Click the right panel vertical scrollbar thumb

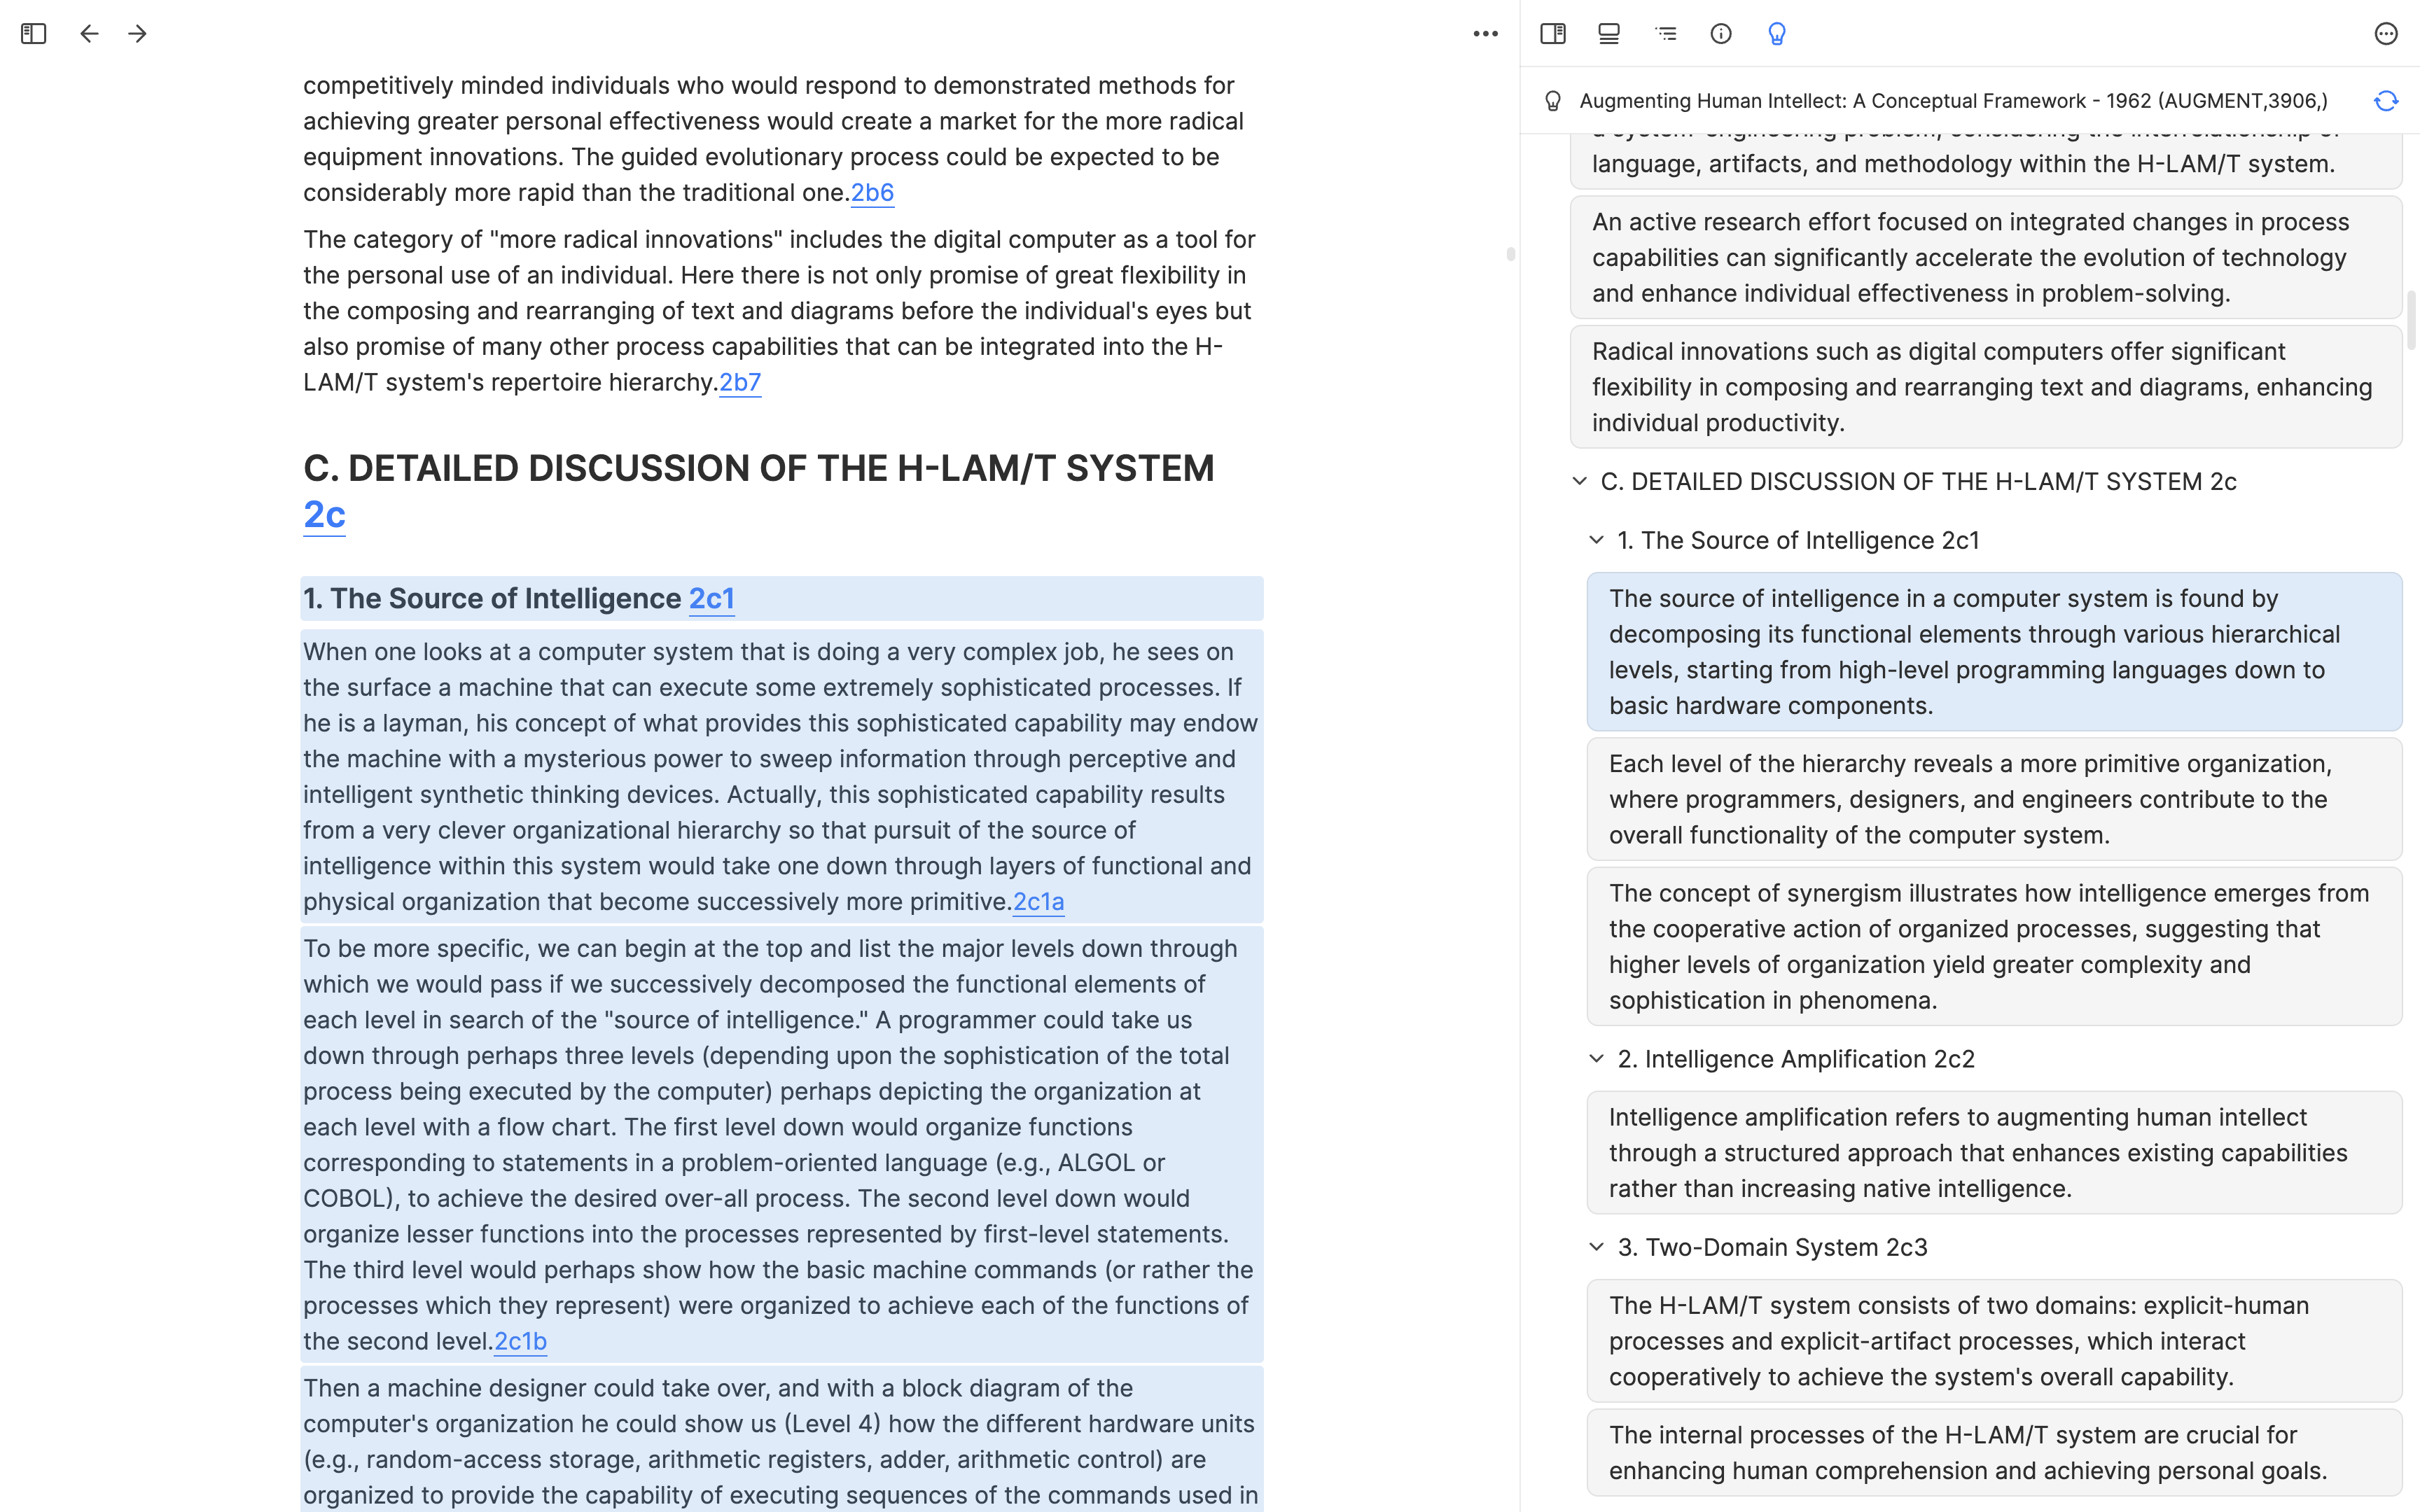(2411, 320)
